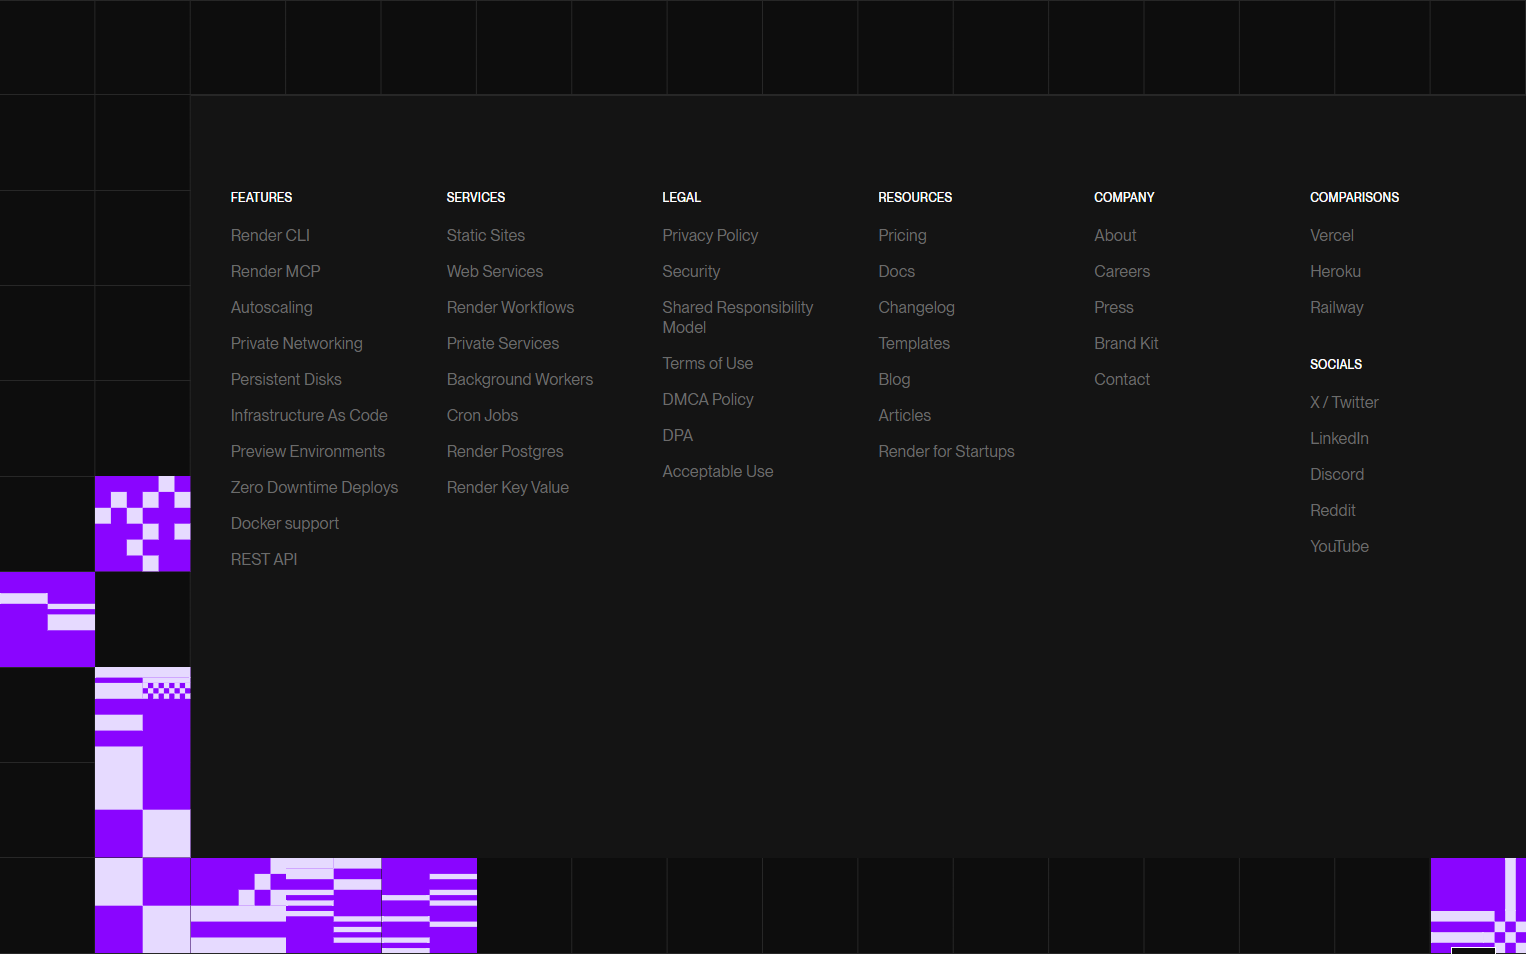
Task: Select Static Sites service
Action: tap(485, 235)
